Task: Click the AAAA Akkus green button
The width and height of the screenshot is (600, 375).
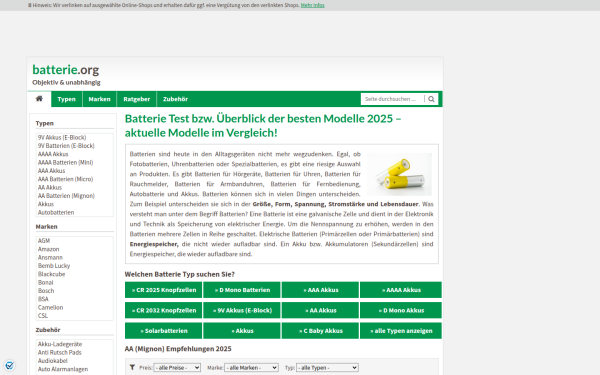Action: [x=401, y=290]
